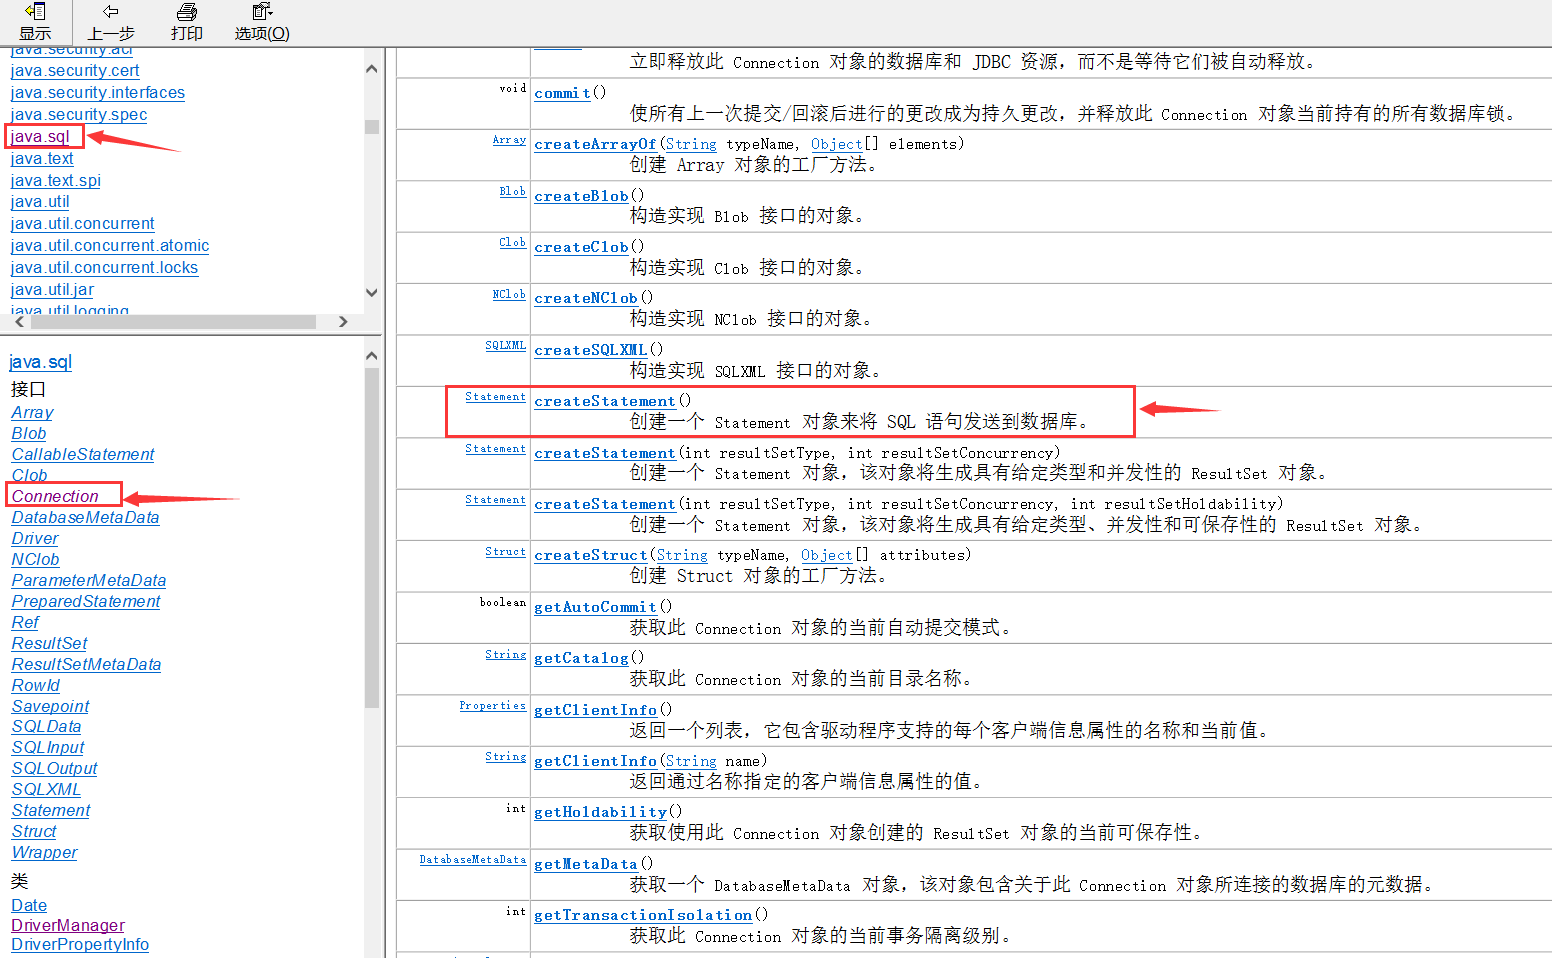Open the Statement interface link in class list
1552x958 pixels.
tap(51, 811)
